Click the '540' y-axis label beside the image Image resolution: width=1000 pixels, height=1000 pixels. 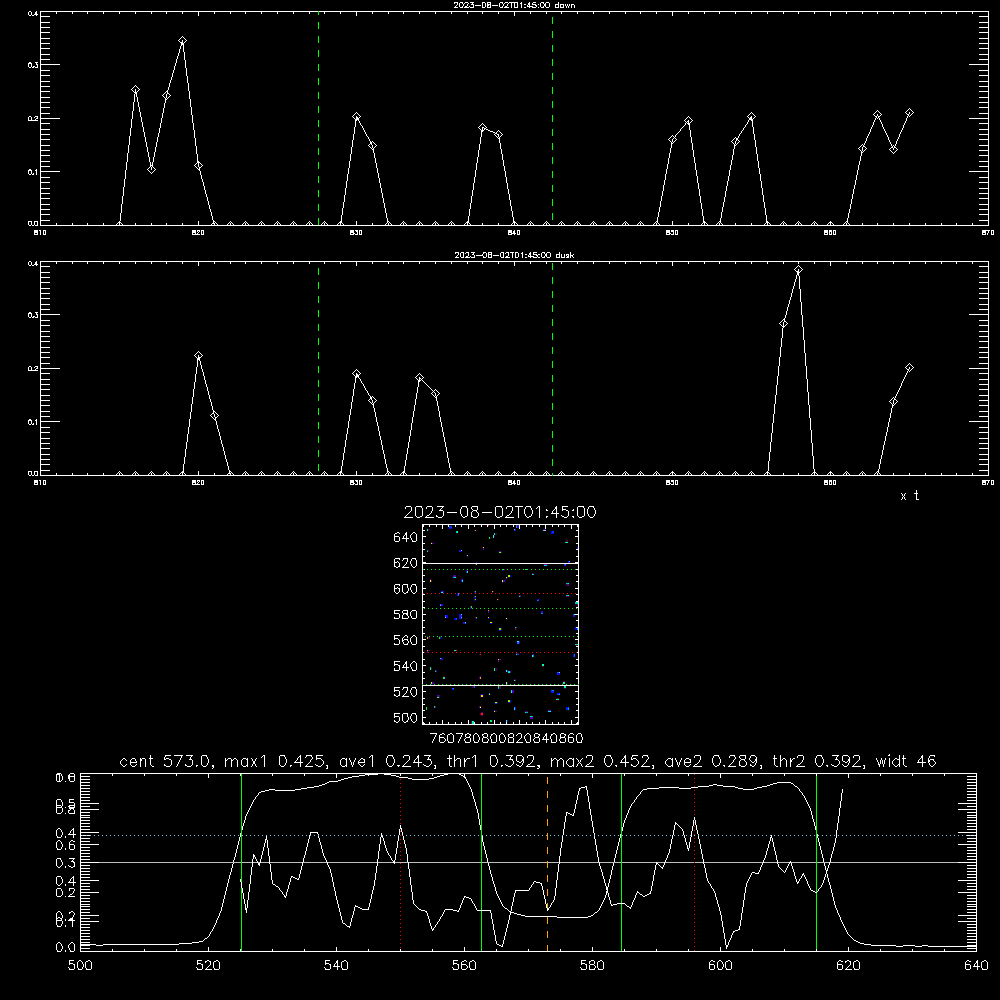coord(405,666)
